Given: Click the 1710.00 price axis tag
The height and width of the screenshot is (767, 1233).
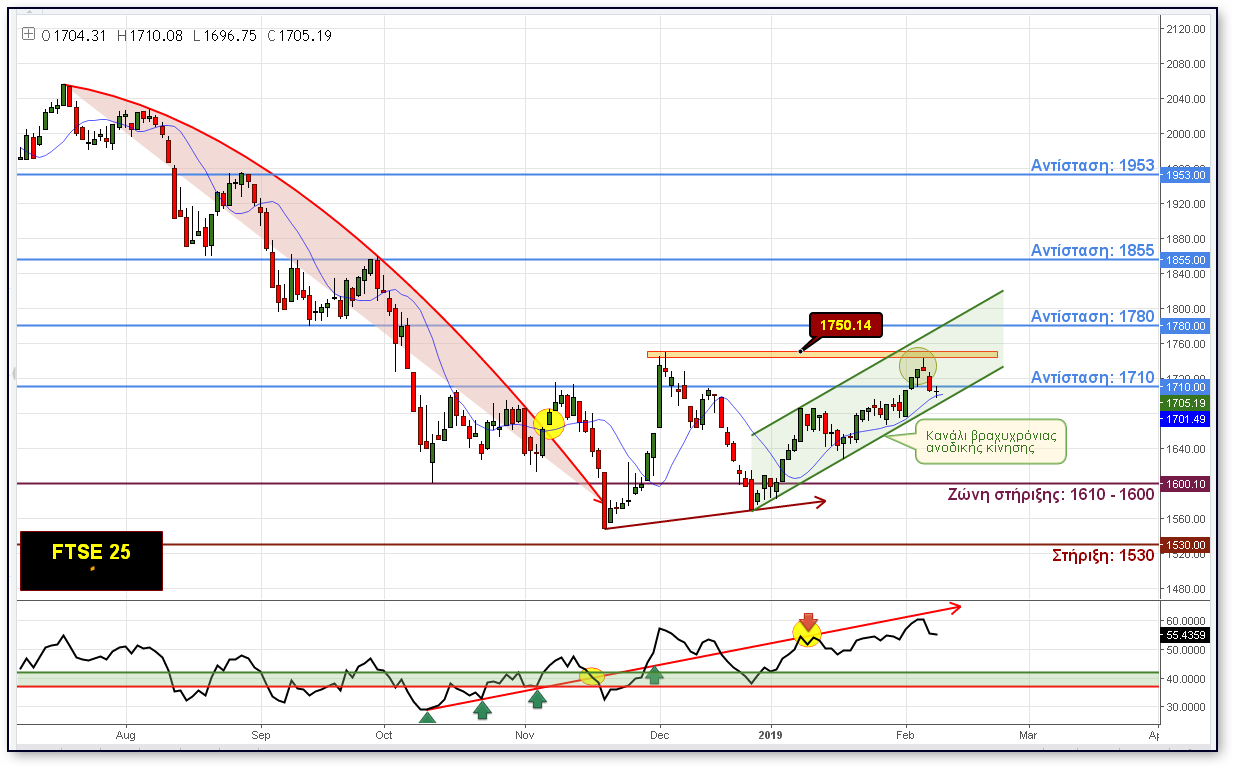Looking at the screenshot, I should tap(1185, 387).
